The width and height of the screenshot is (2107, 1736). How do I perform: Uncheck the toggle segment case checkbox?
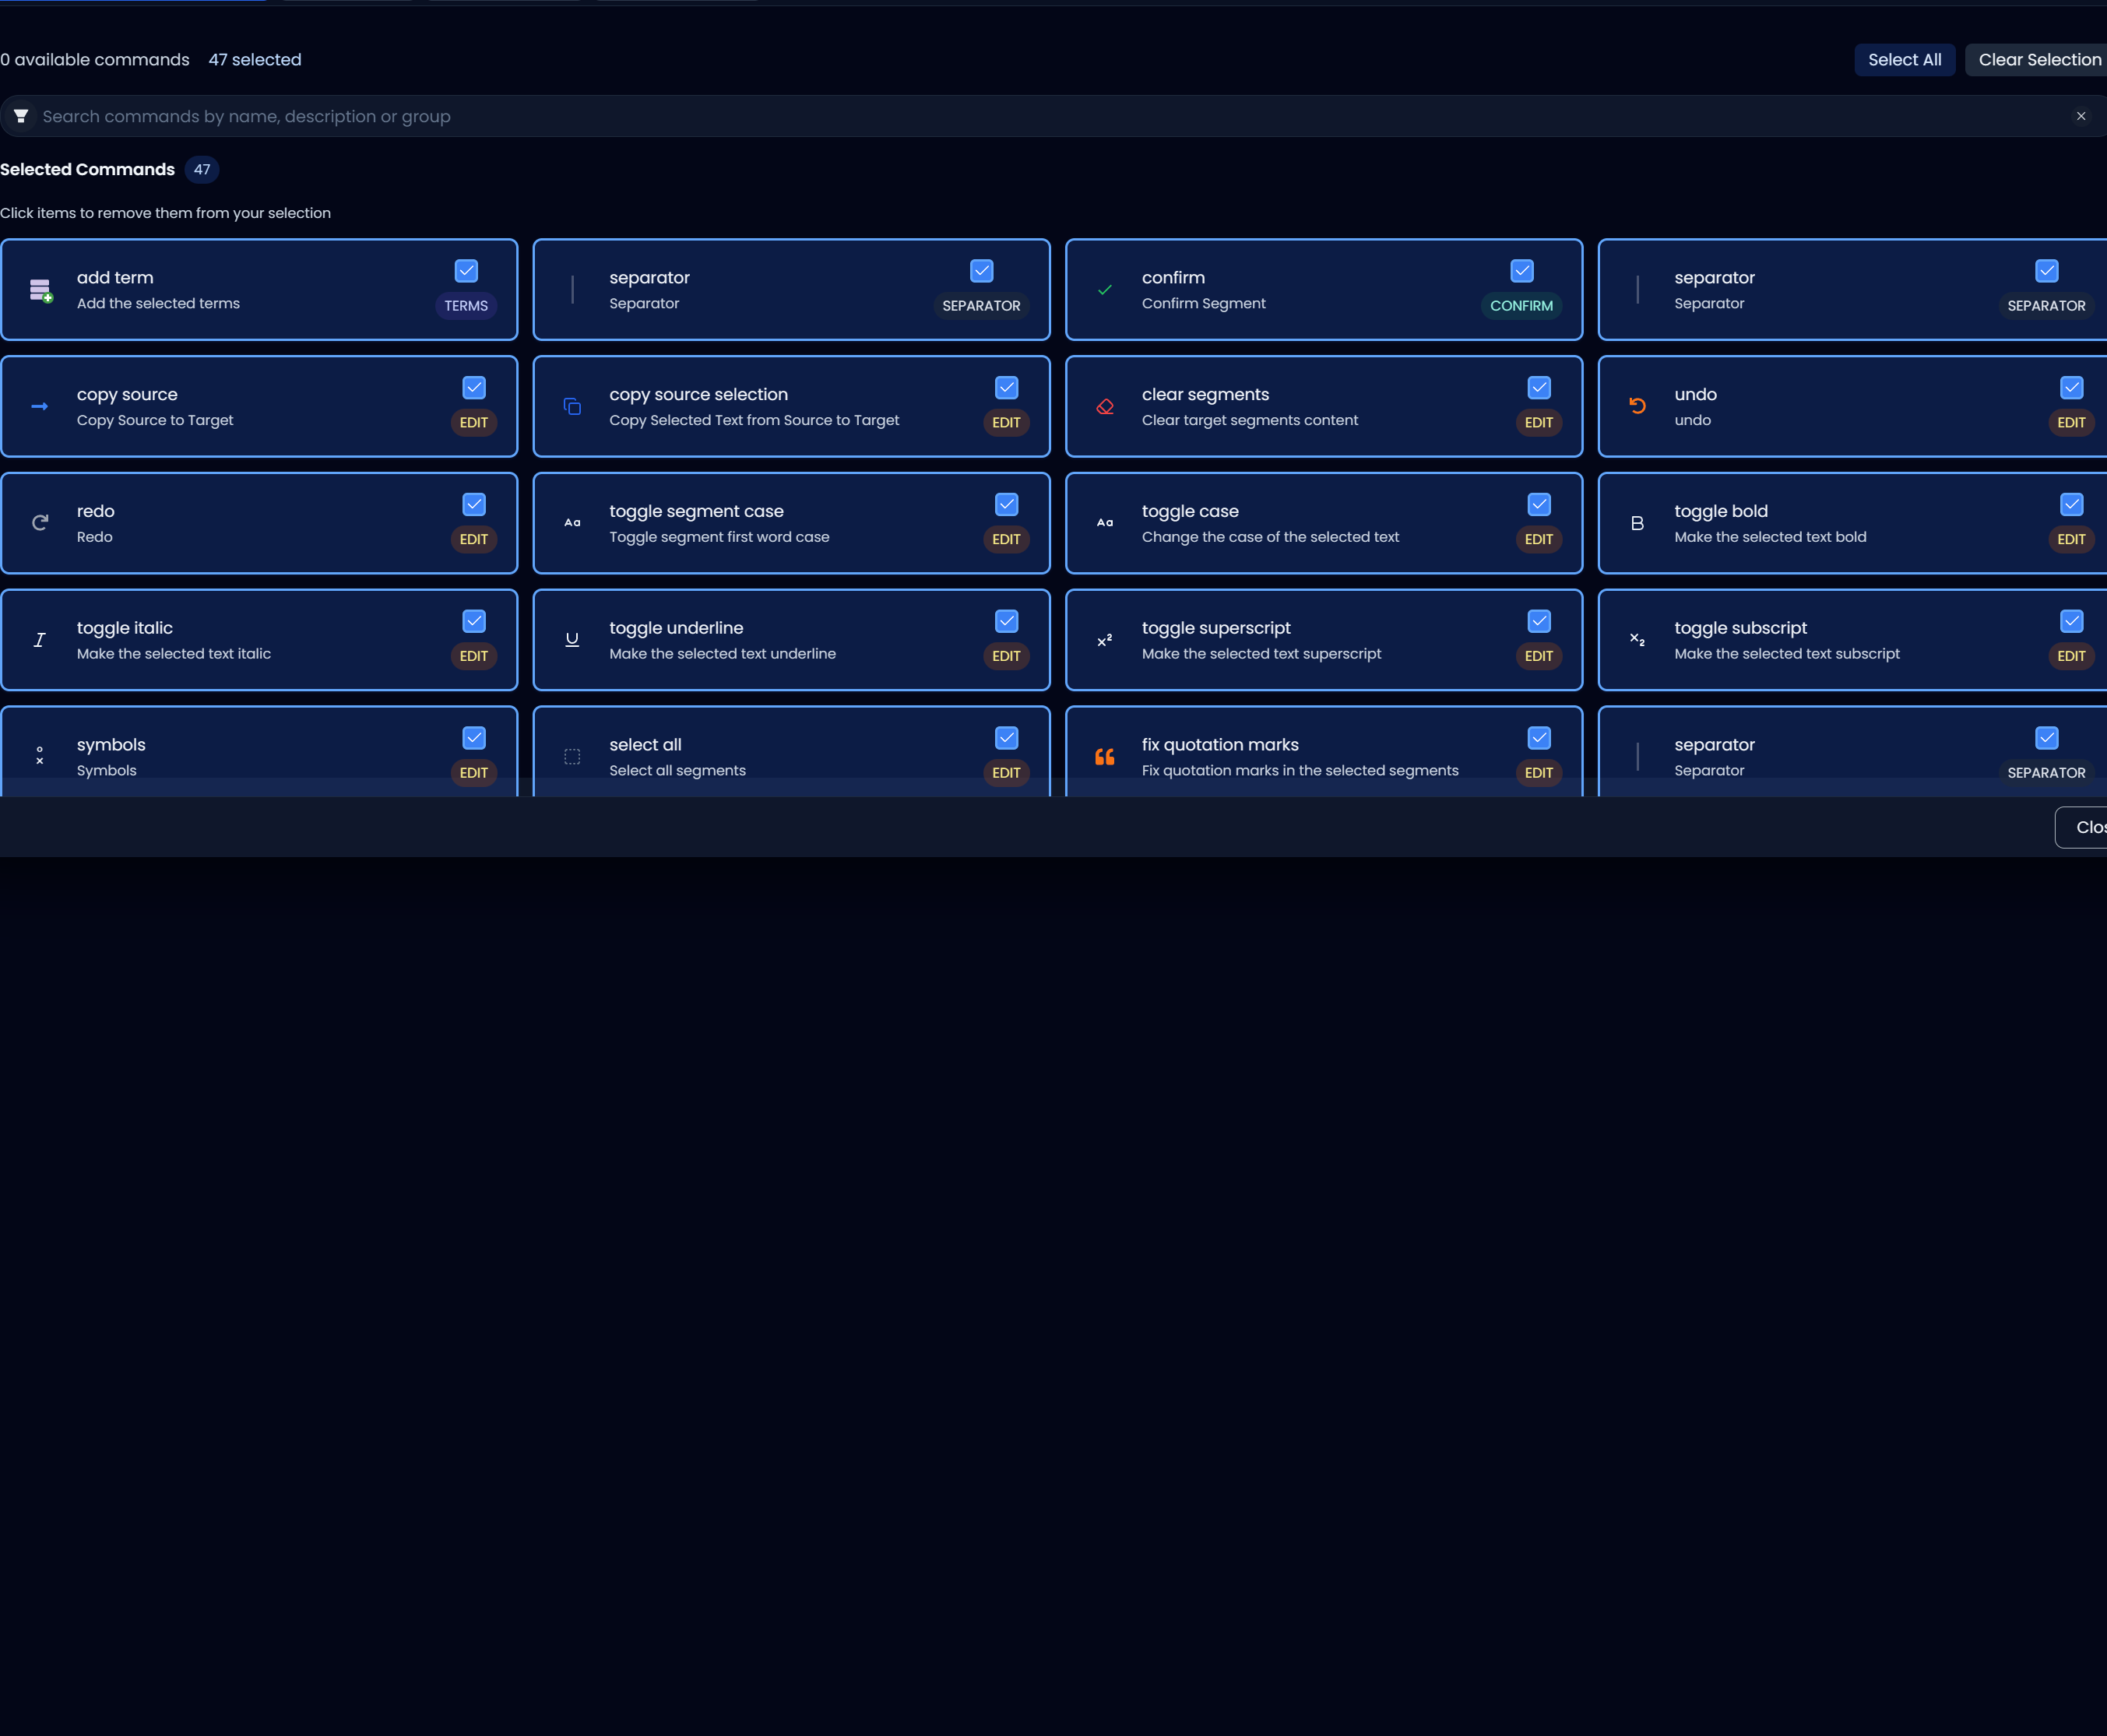[1006, 504]
